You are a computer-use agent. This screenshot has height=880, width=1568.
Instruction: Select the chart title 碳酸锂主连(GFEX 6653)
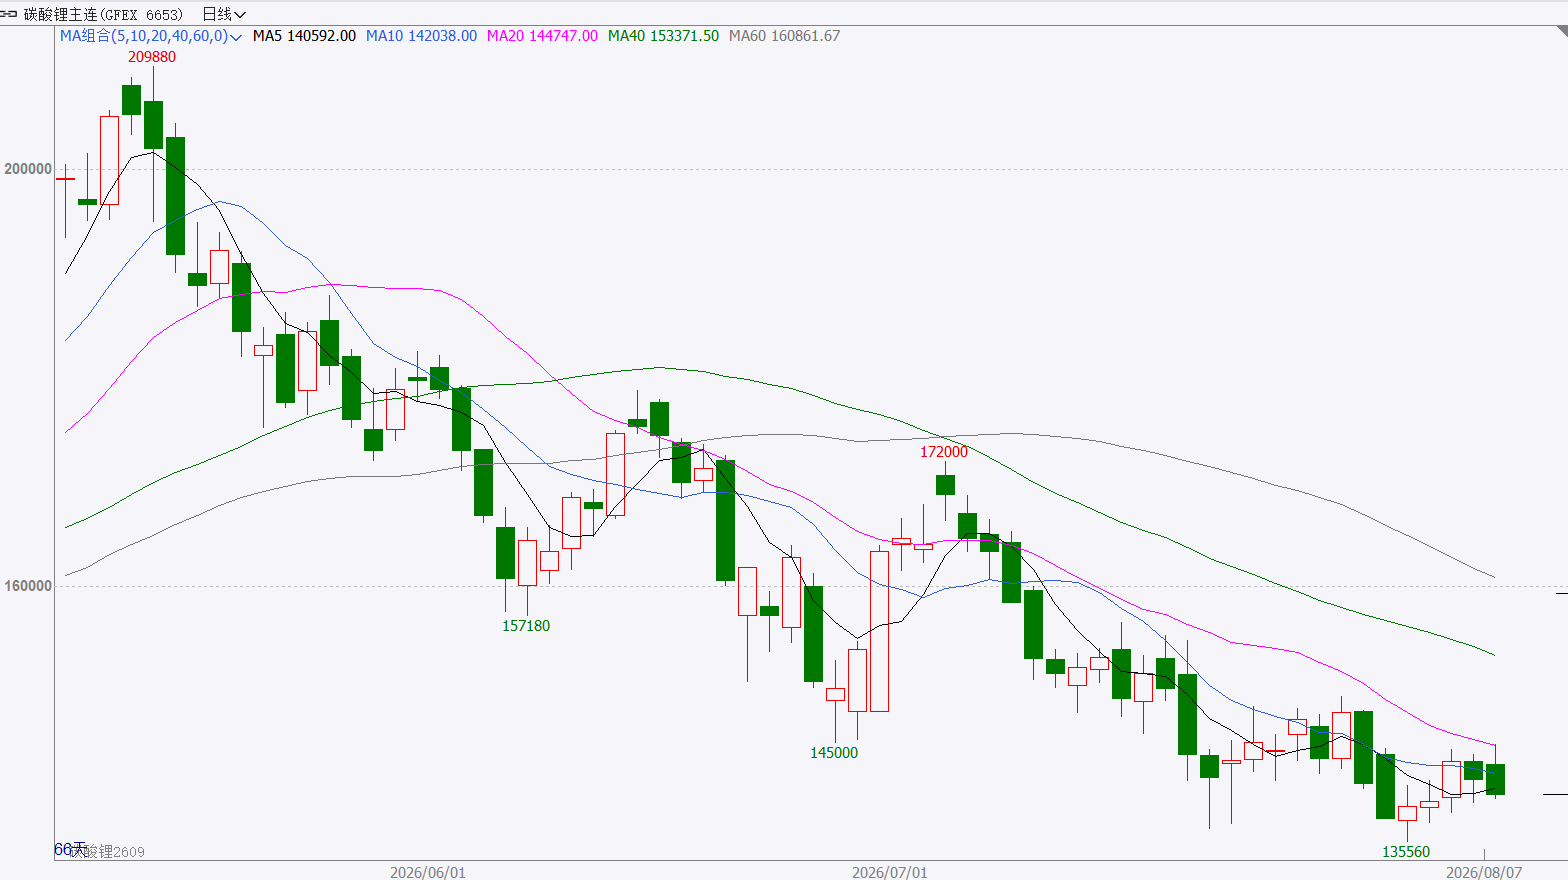tap(103, 14)
